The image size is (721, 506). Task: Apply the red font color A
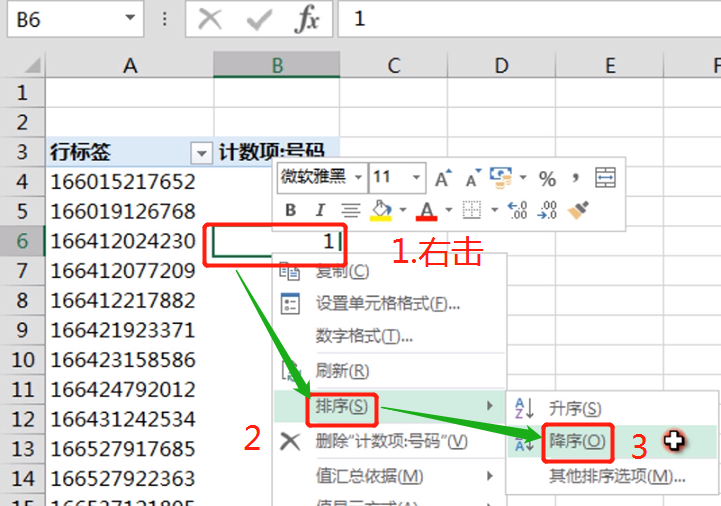(426, 211)
